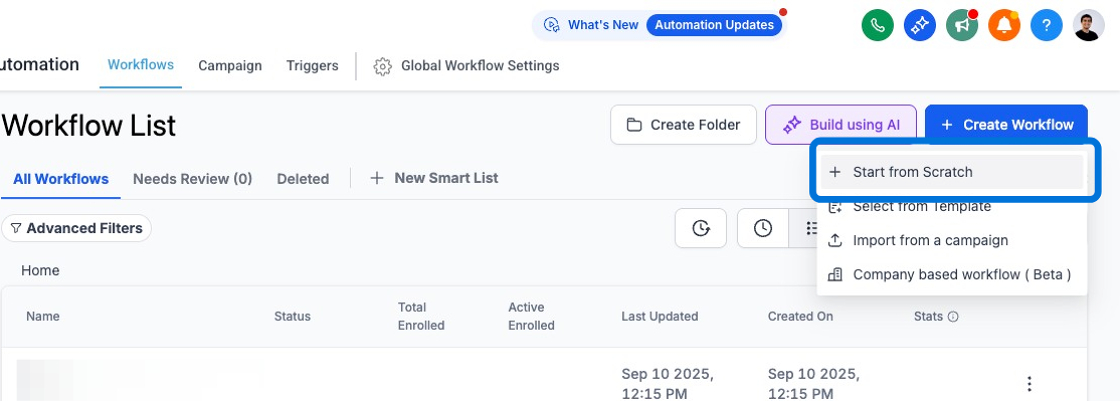This screenshot has height=401, width=1120.
Task: Open the blue help question mark icon
Action: point(1046,25)
